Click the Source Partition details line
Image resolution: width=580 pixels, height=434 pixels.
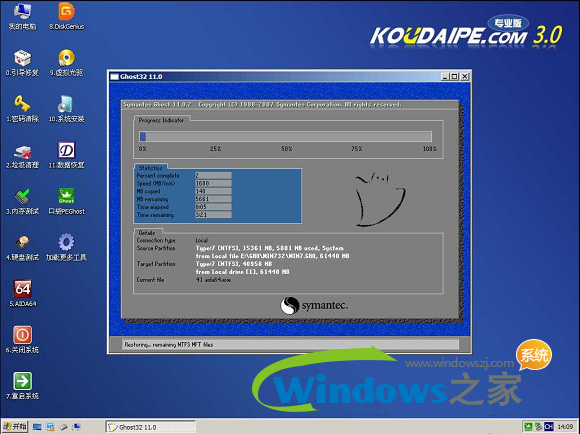pos(270,248)
